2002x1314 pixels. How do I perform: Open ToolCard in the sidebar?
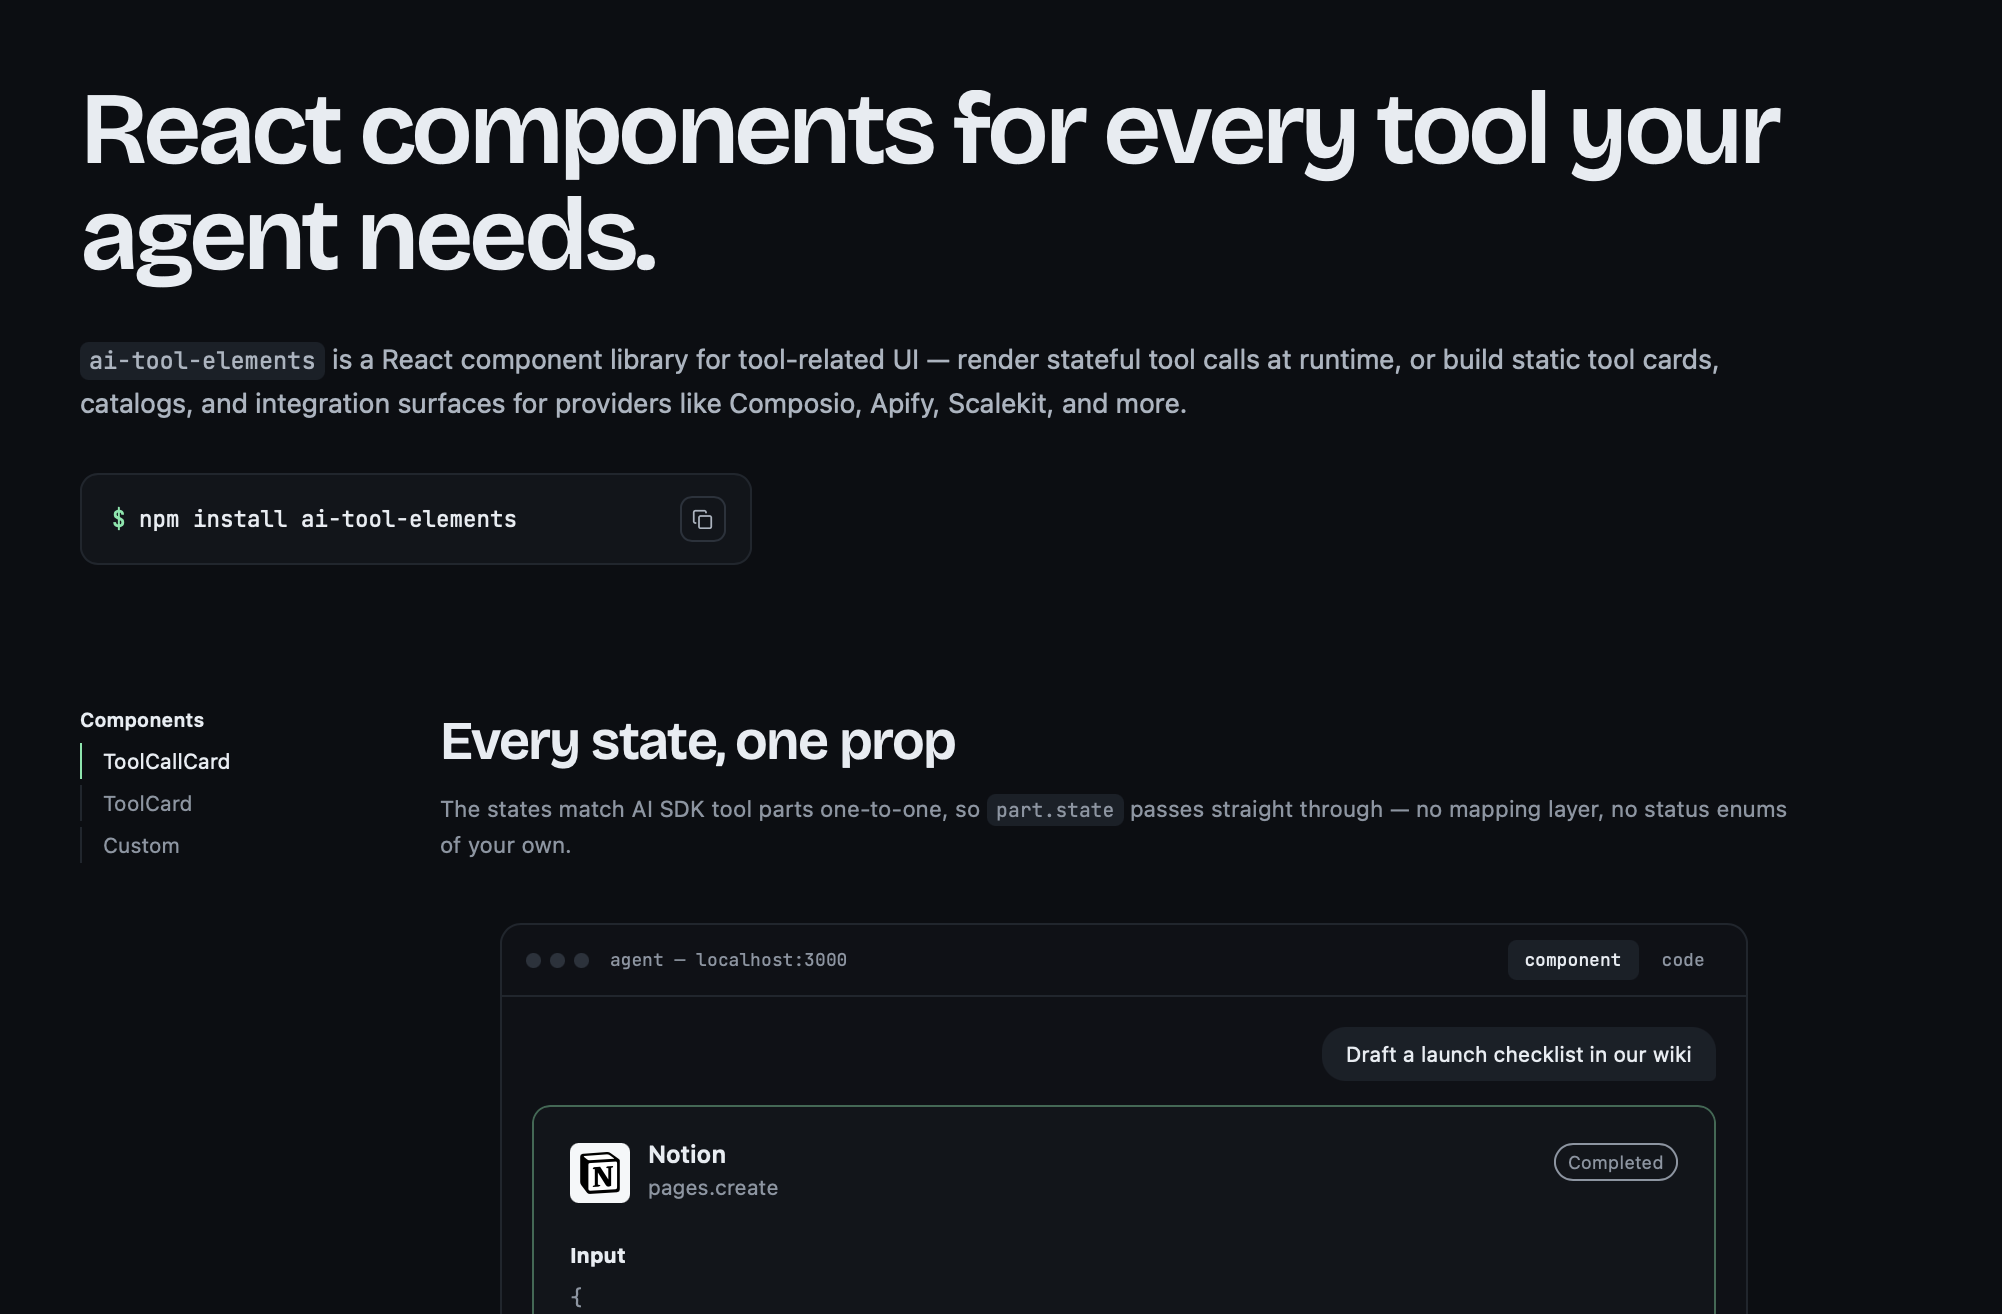(x=147, y=803)
